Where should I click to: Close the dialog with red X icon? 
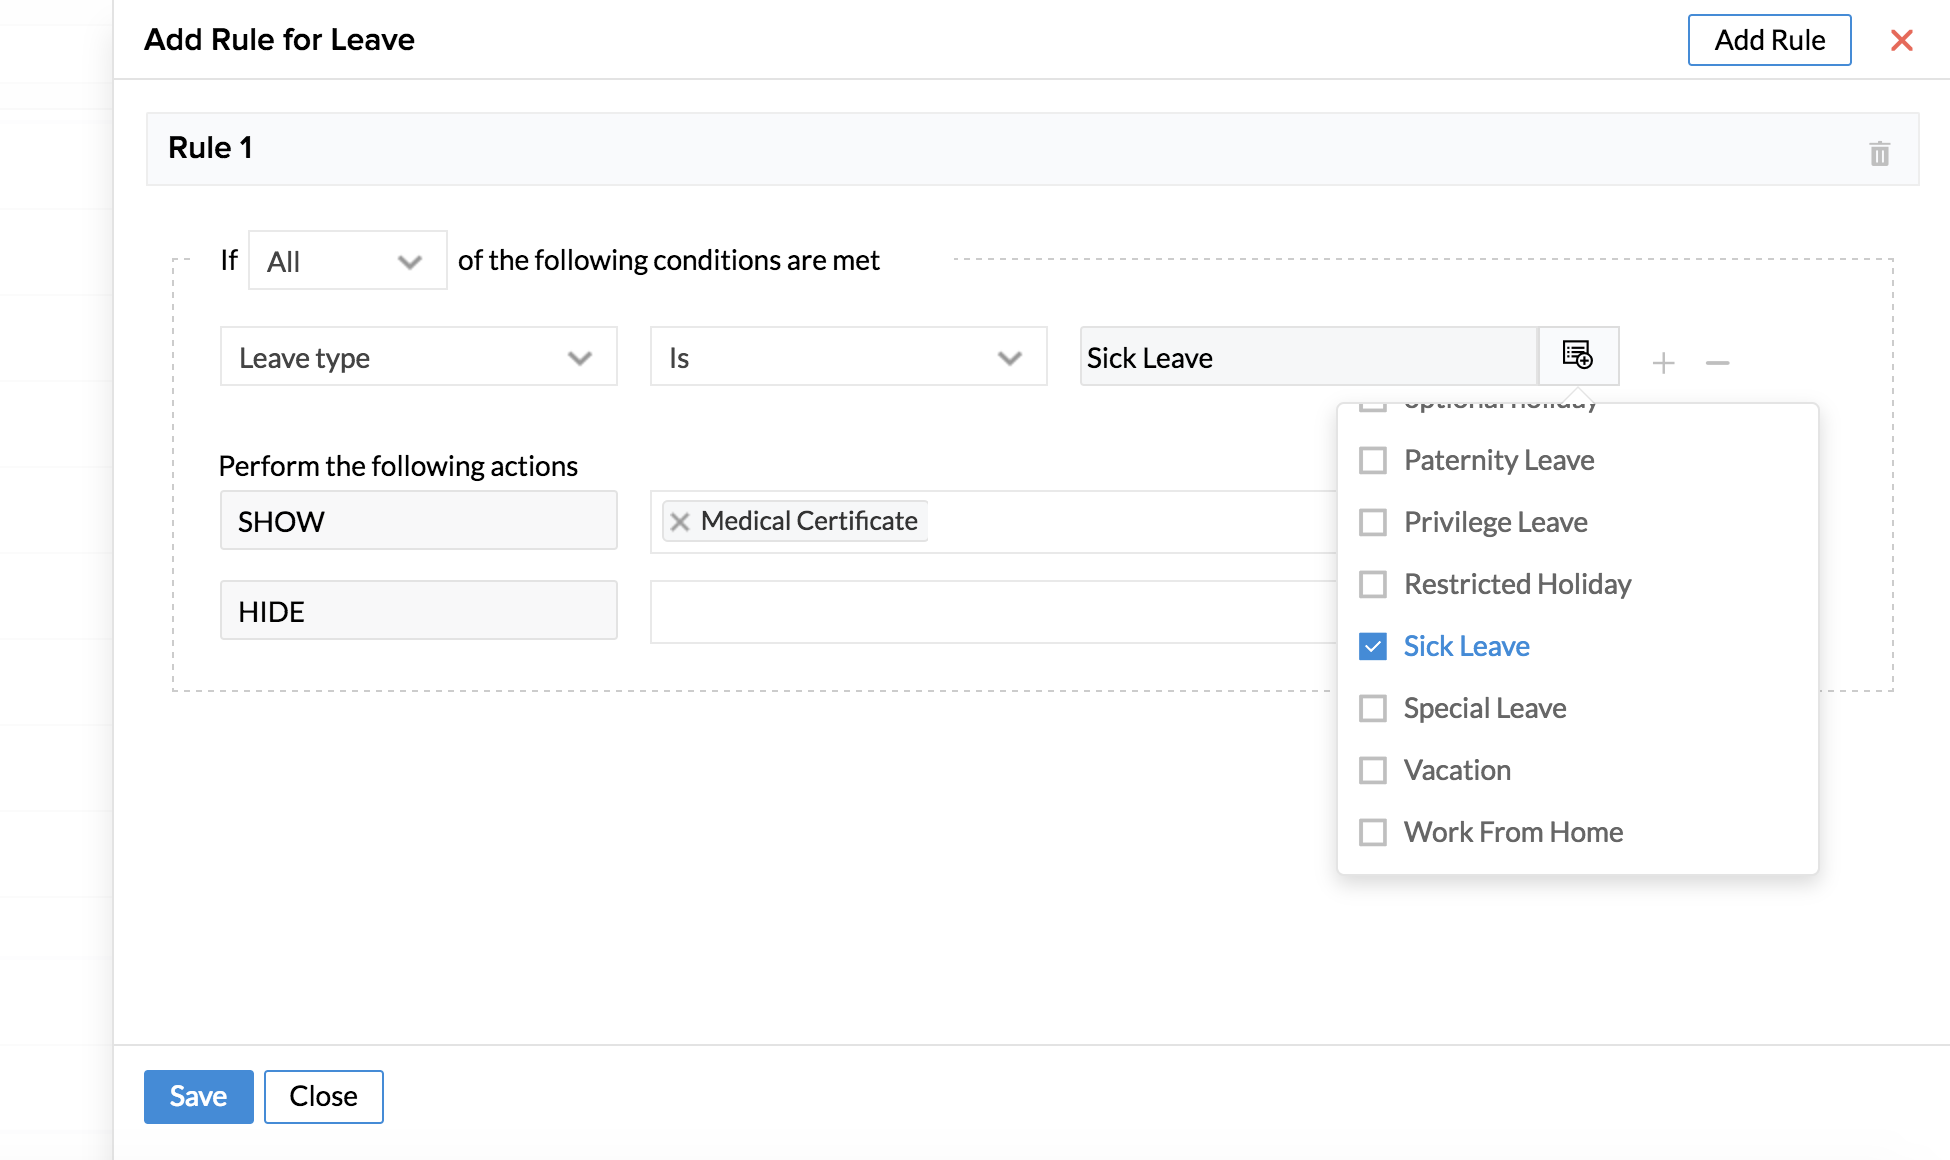tap(1901, 40)
